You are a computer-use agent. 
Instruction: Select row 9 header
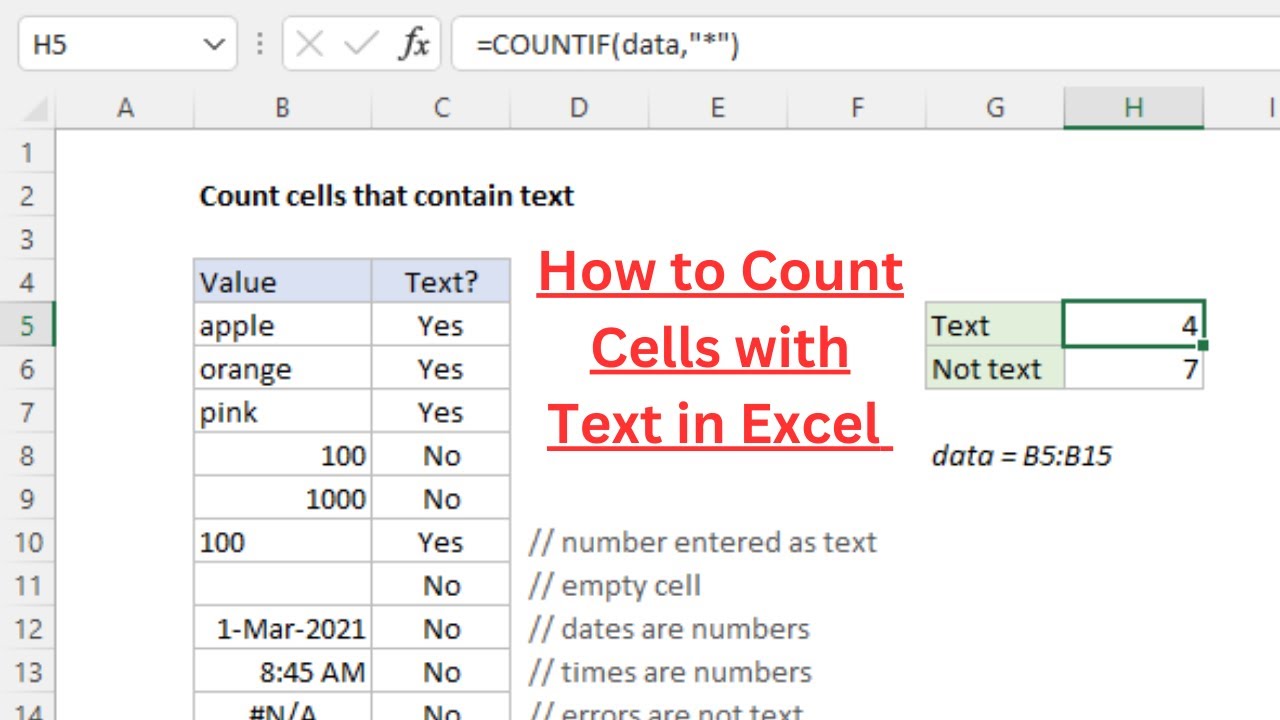(x=28, y=499)
